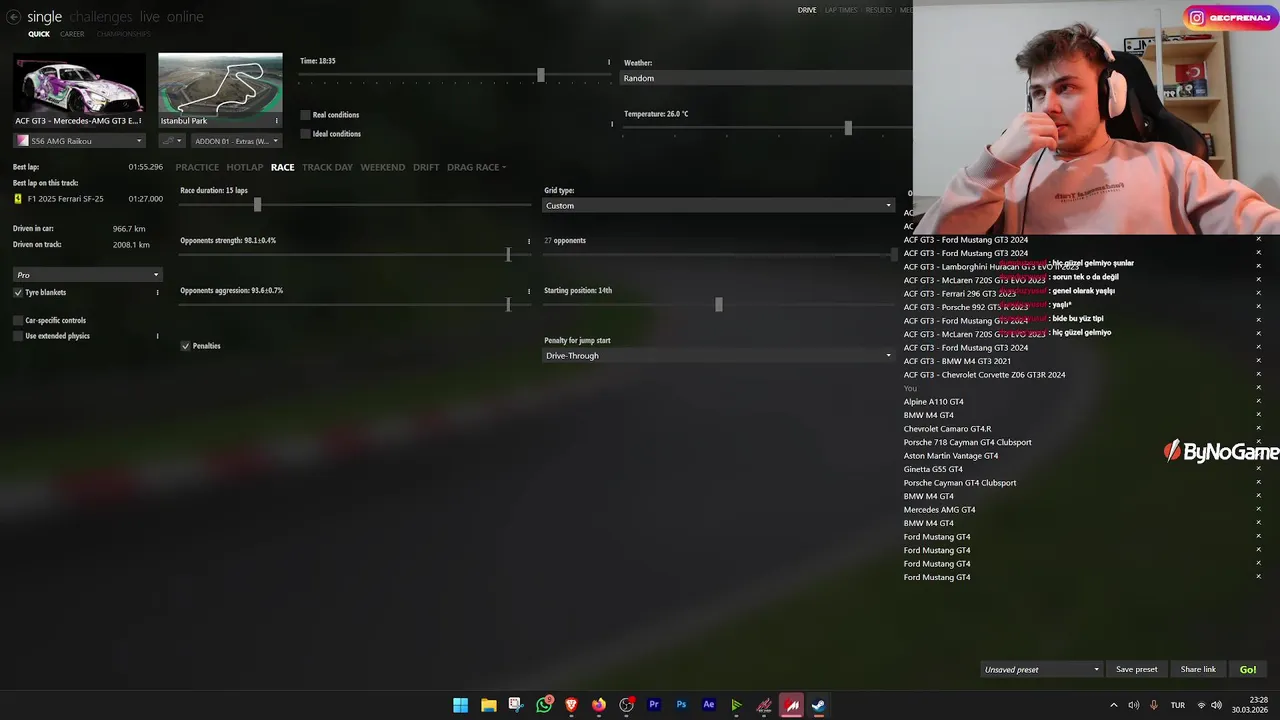Screen dimensions: 1280x720
Task: Enable Car-specific controls checkbox
Action: [x=18, y=321]
